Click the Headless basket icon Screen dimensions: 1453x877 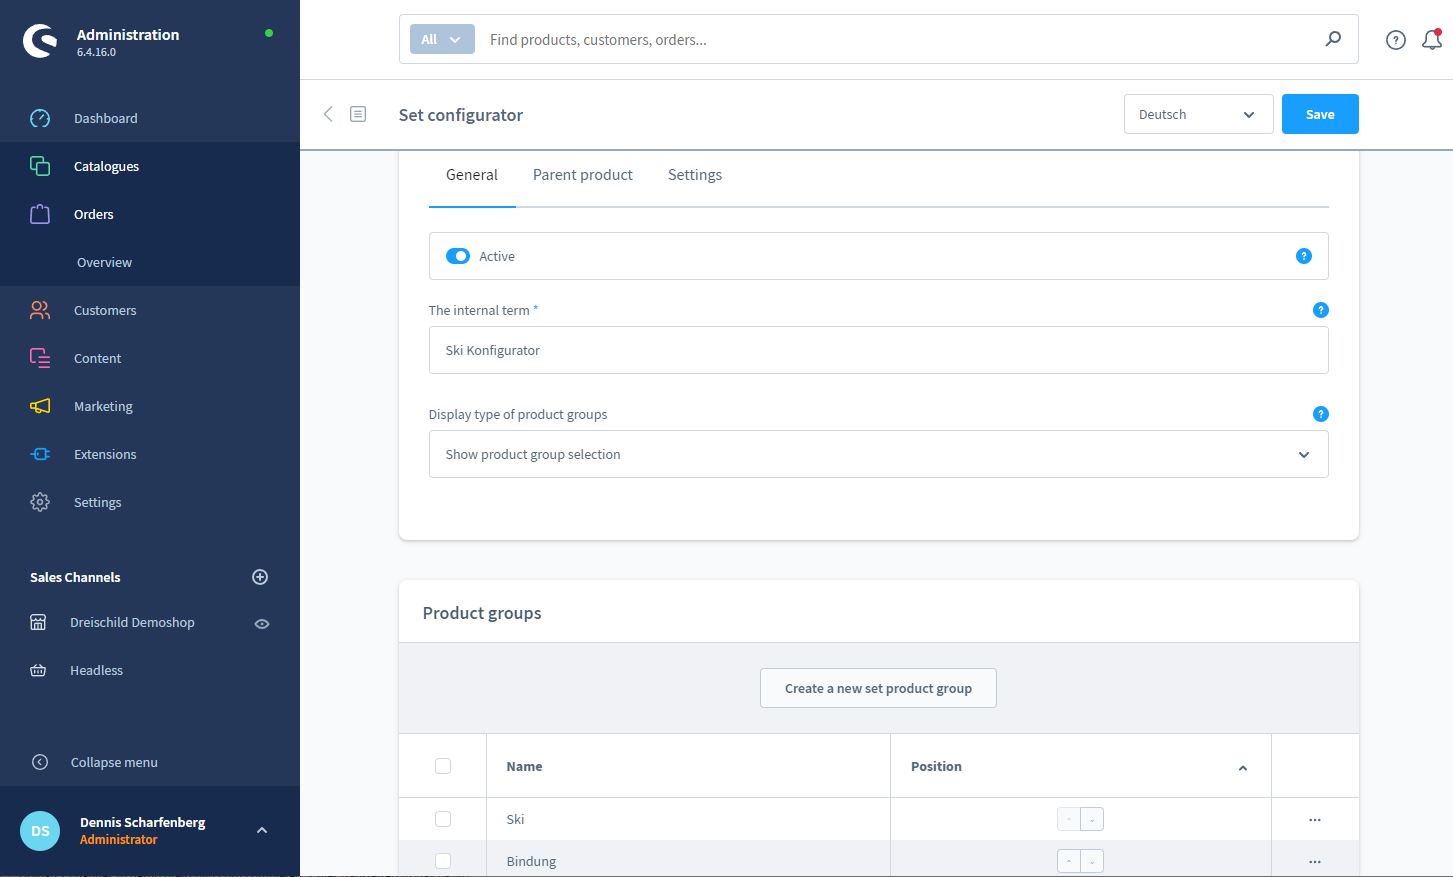[38, 670]
